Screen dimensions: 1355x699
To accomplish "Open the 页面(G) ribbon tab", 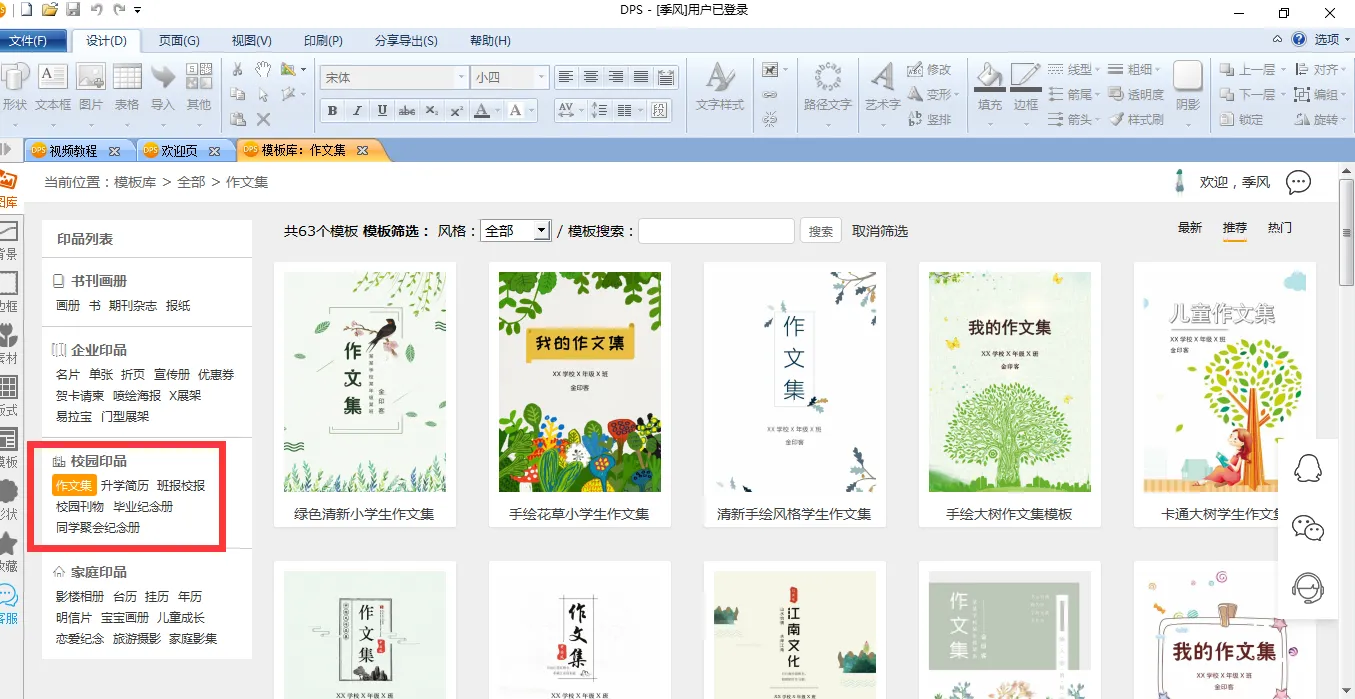I will click(179, 41).
